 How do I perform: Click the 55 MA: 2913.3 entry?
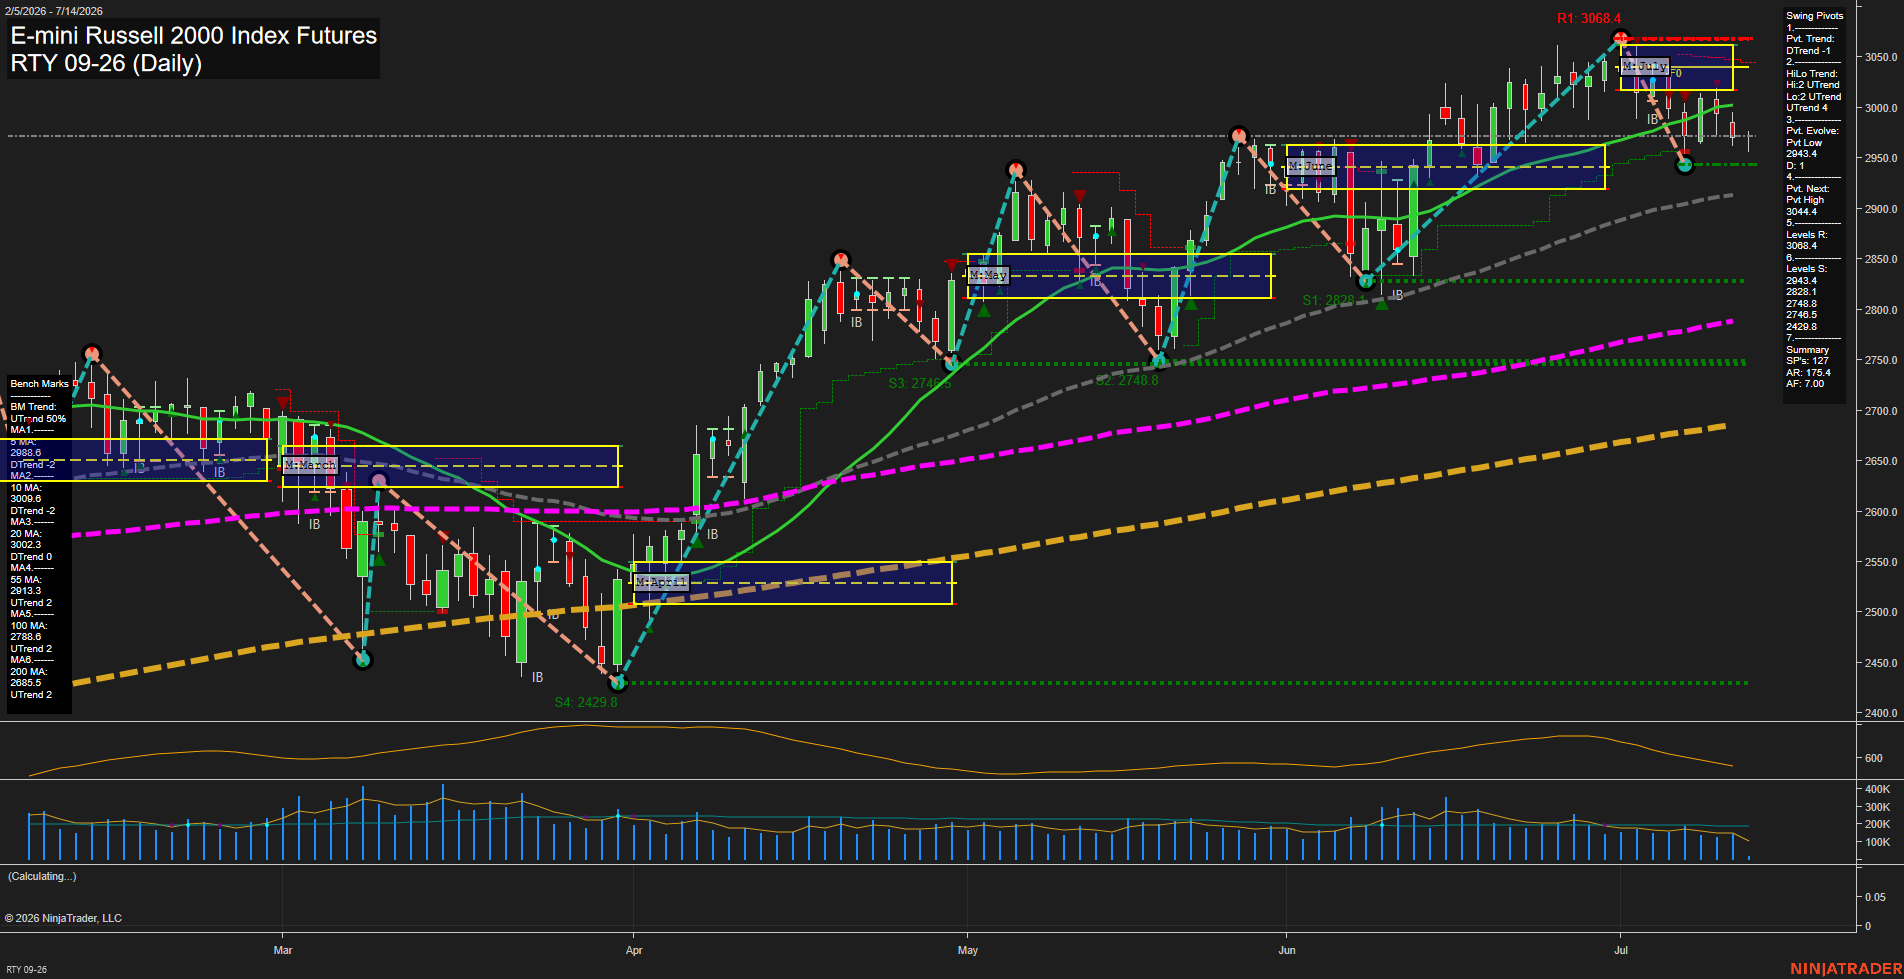pos(26,585)
